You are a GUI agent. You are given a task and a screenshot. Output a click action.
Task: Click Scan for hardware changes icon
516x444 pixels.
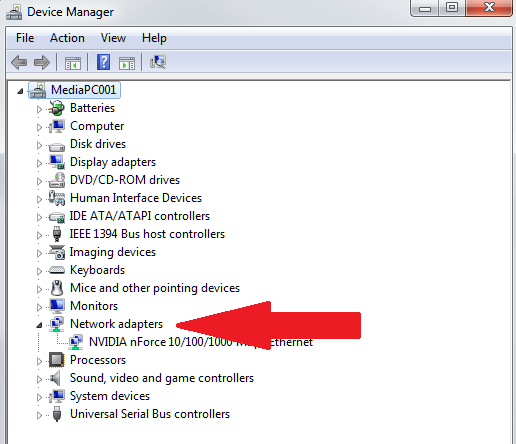click(158, 62)
